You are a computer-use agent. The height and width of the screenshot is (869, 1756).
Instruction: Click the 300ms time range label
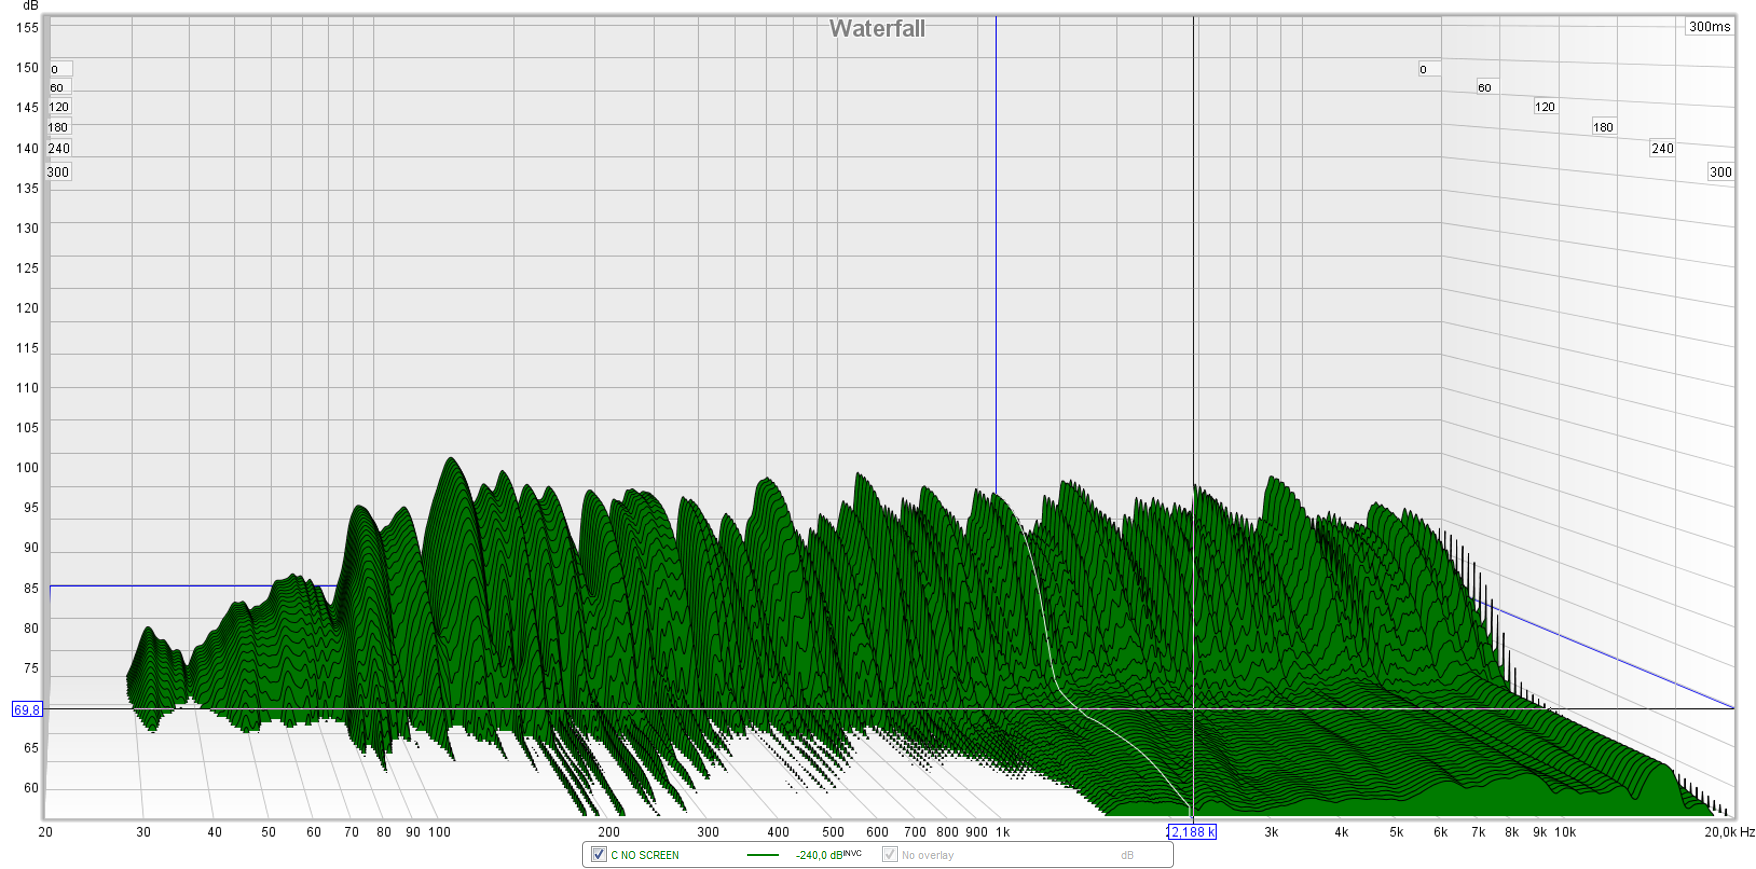[1709, 27]
